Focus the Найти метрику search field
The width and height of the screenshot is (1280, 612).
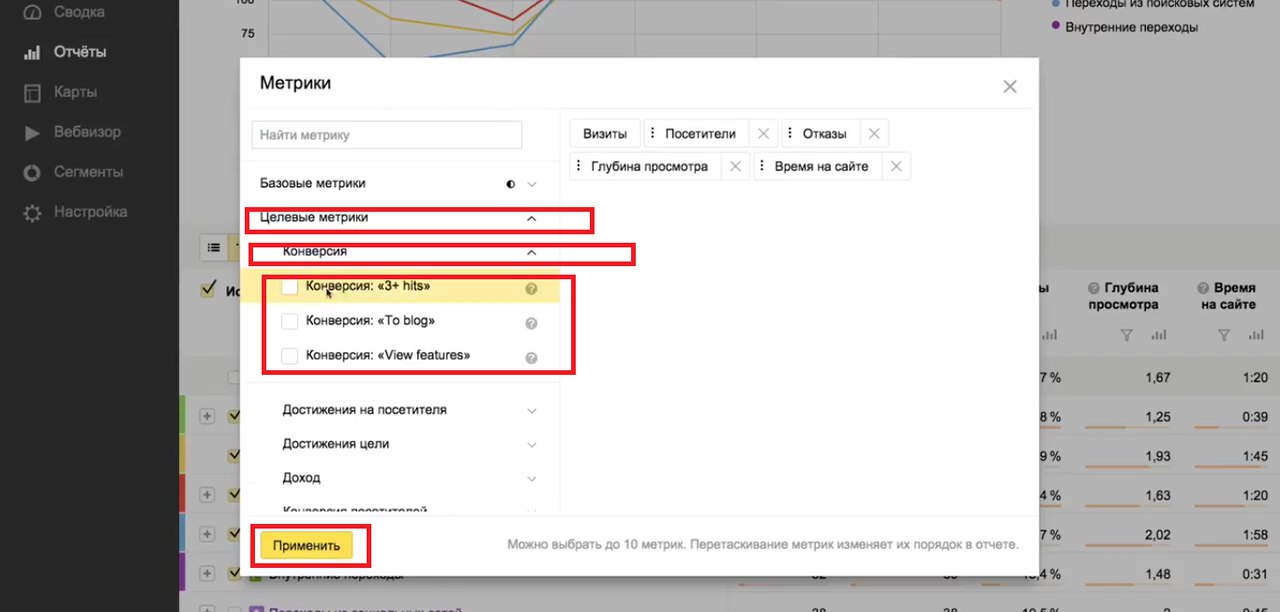[387, 135]
